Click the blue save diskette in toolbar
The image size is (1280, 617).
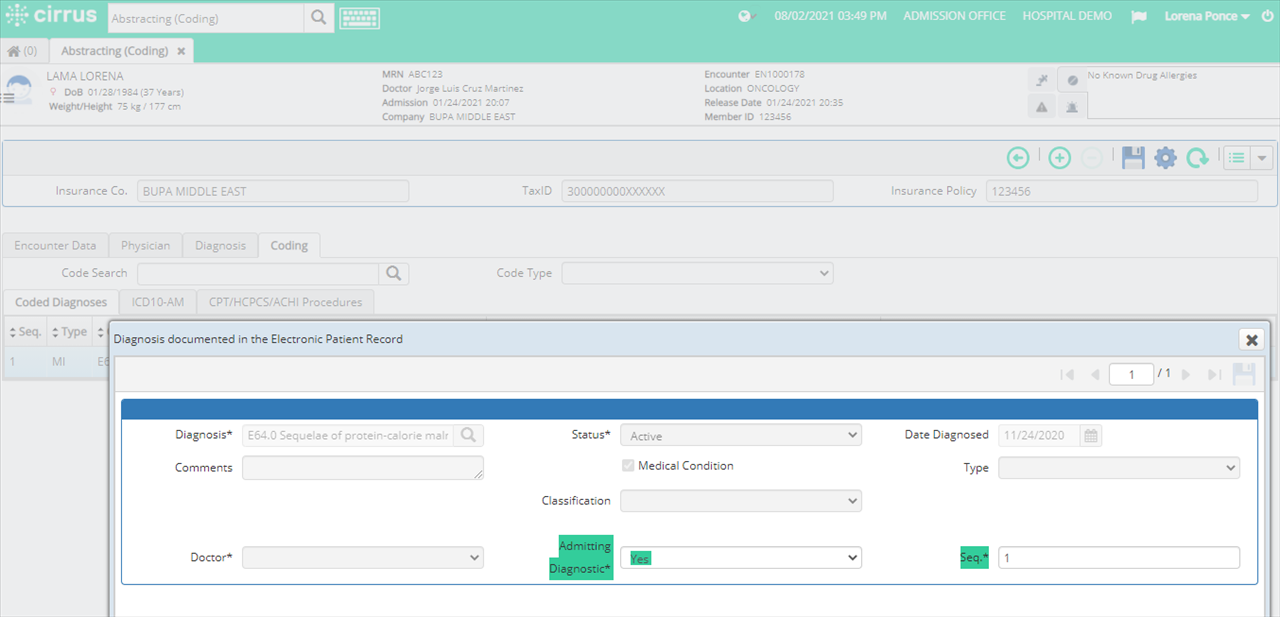coord(1133,158)
